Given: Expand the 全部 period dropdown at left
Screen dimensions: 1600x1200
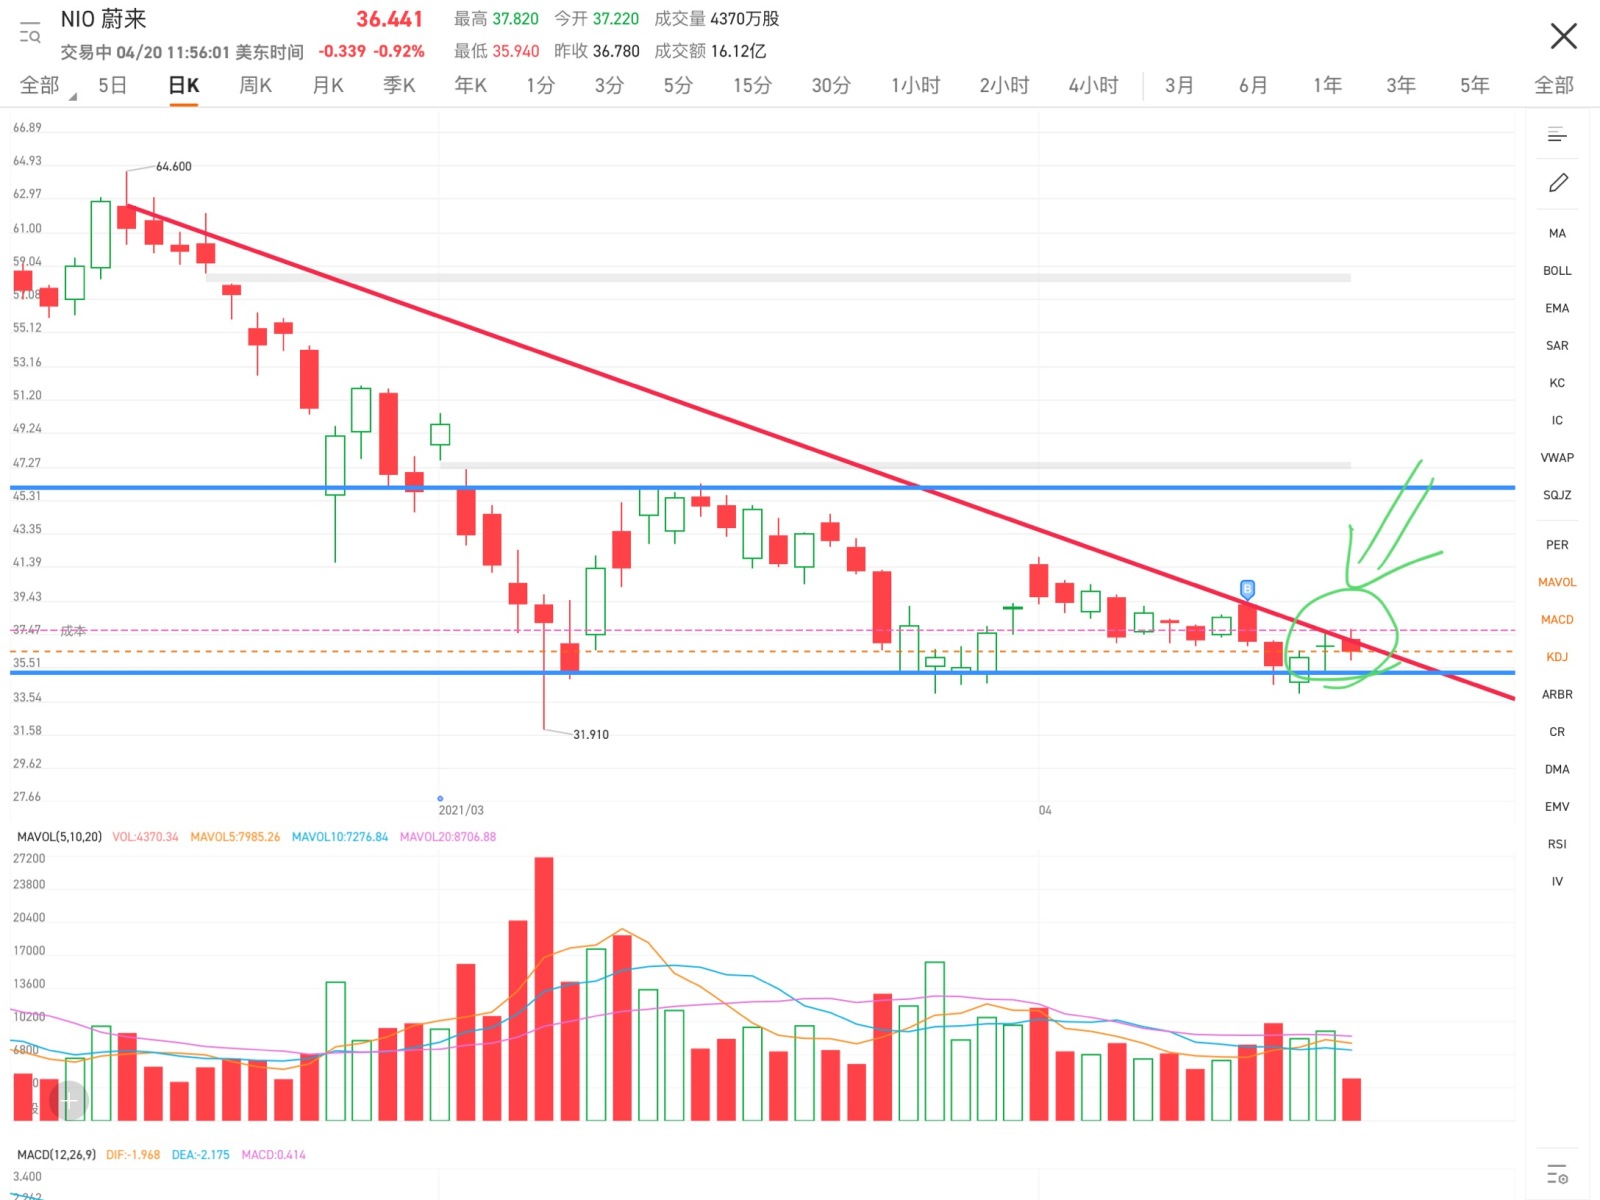Looking at the screenshot, I should pos(47,86).
